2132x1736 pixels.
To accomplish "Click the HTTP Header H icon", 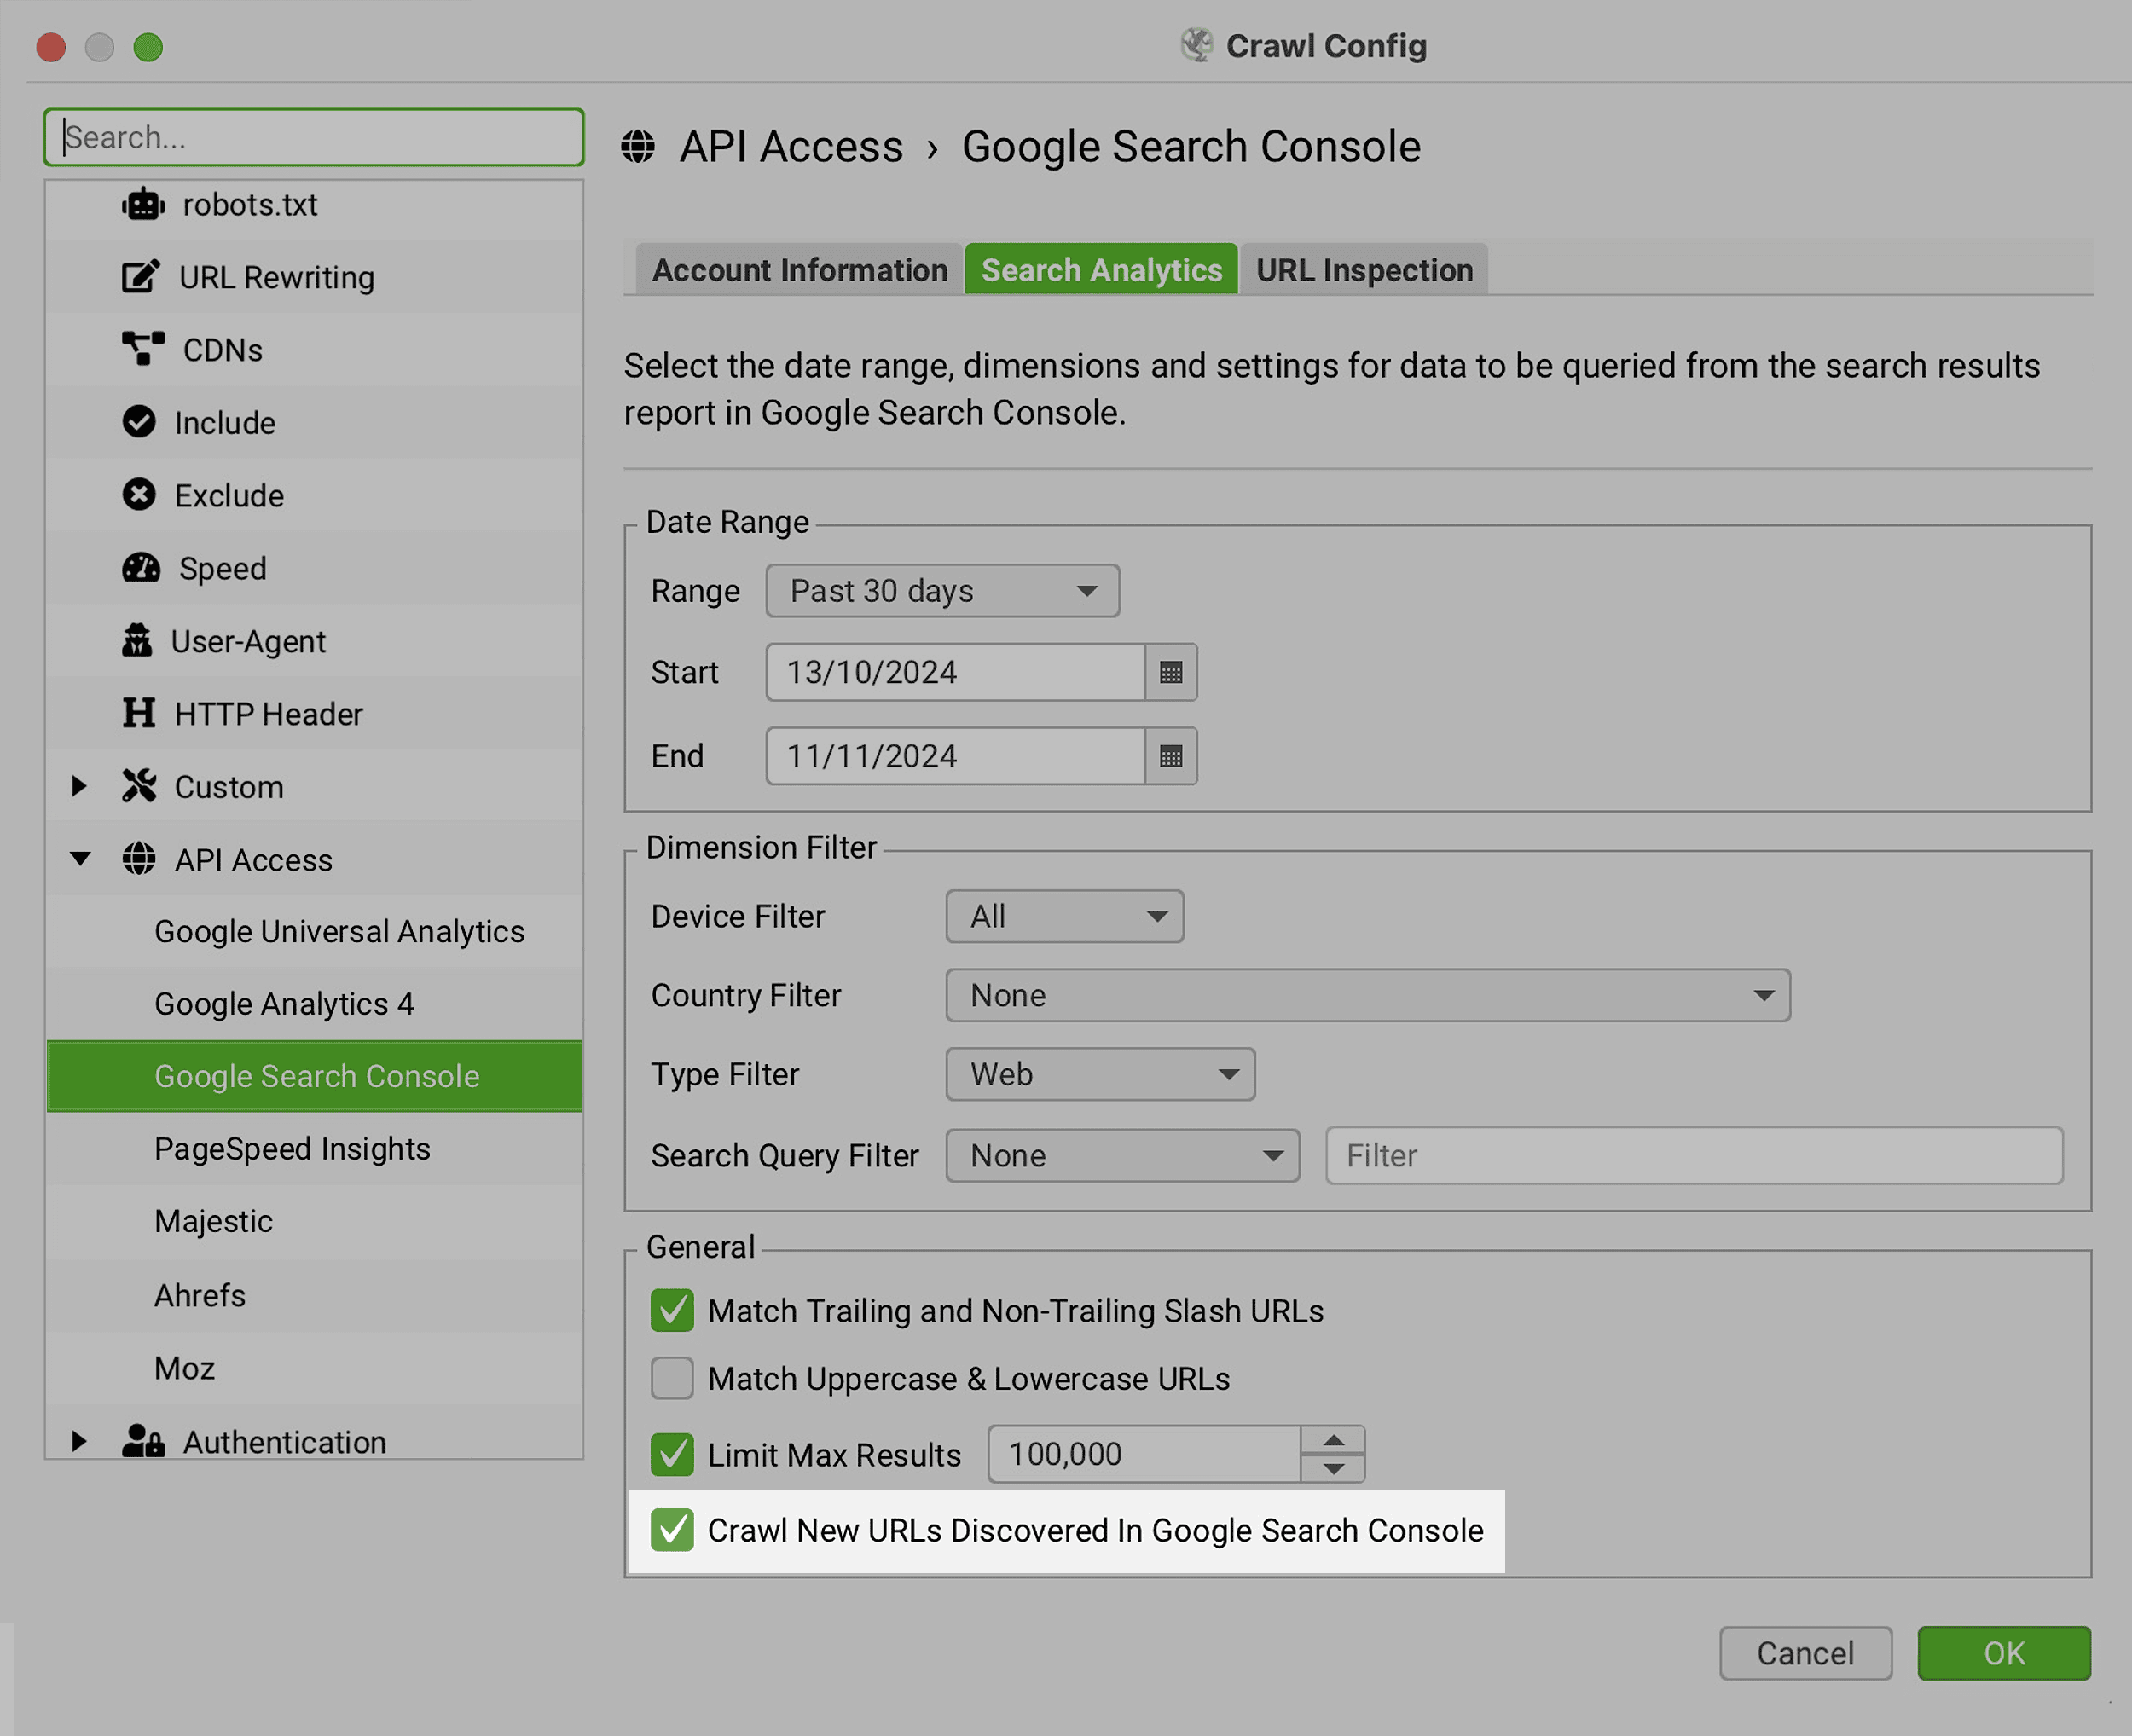I will click(139, 714).
